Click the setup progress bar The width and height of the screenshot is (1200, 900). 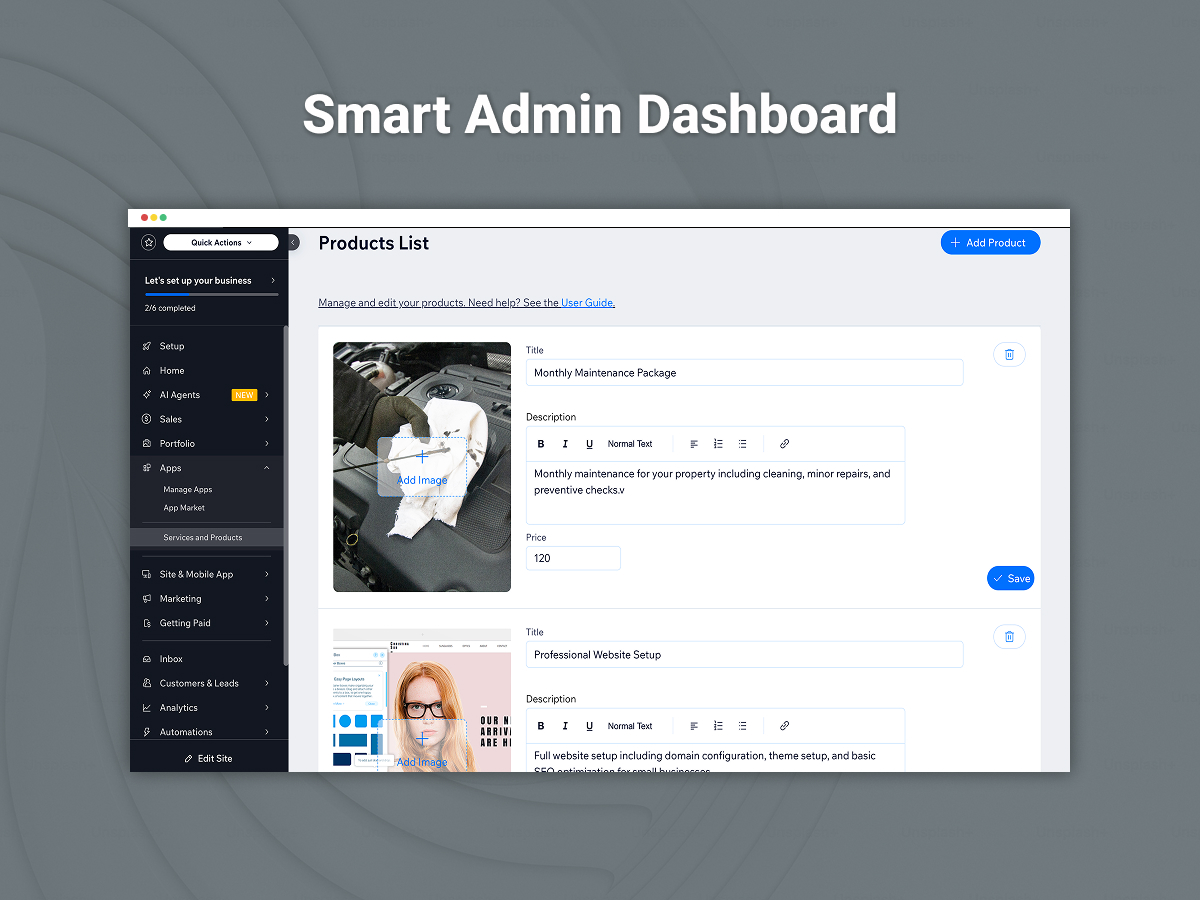(211, 294)
